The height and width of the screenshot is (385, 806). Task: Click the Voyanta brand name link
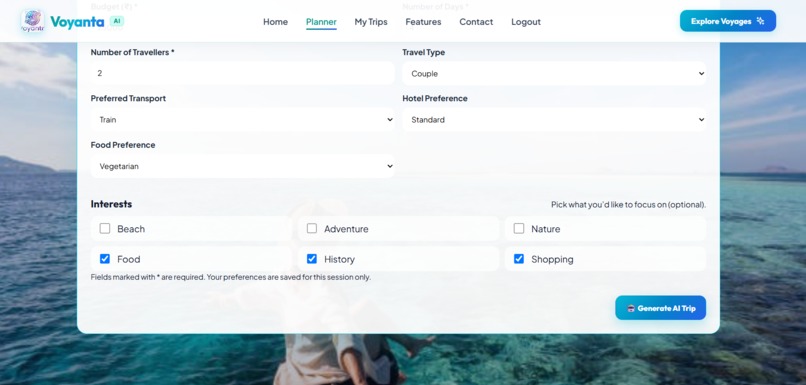(x=77, y=22)
